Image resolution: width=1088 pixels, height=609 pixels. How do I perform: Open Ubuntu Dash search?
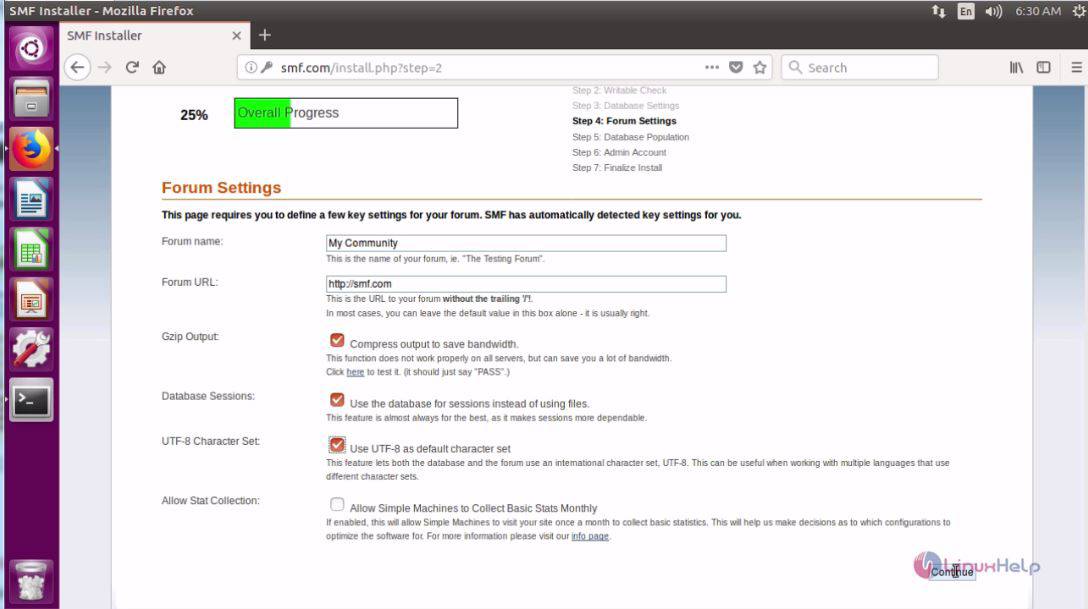pyautogui.click(x=31, y=49)
